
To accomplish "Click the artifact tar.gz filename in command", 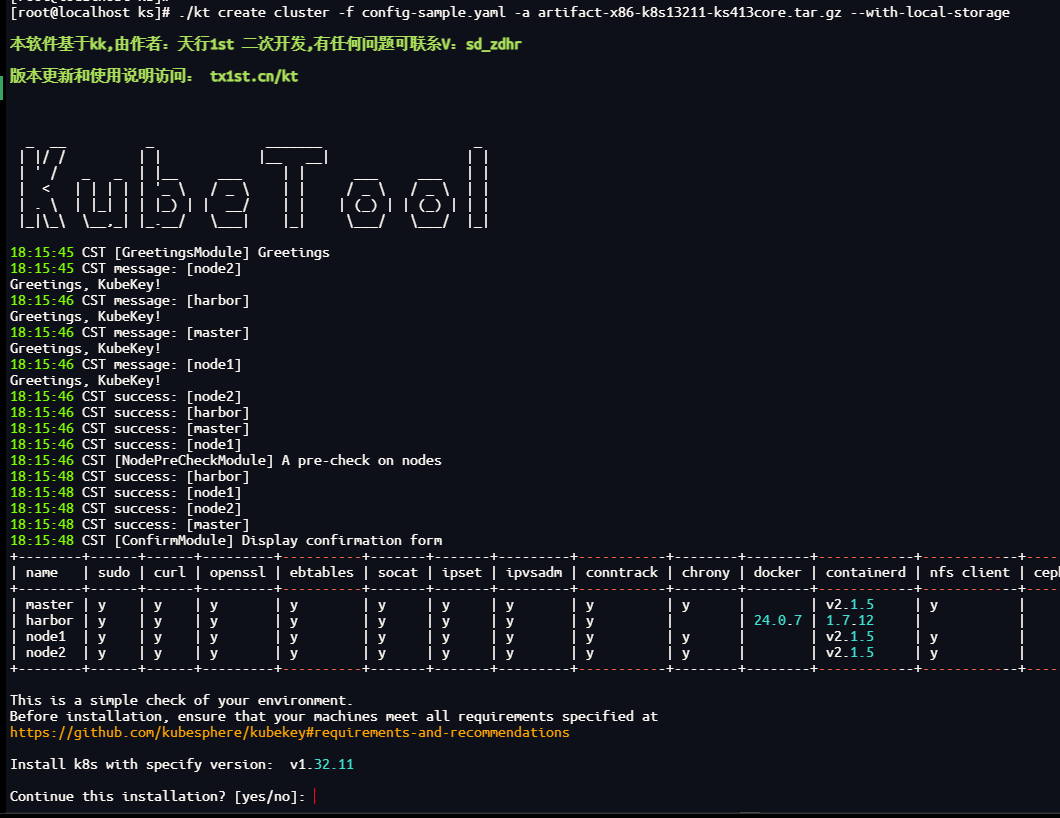I will (690, 13).
